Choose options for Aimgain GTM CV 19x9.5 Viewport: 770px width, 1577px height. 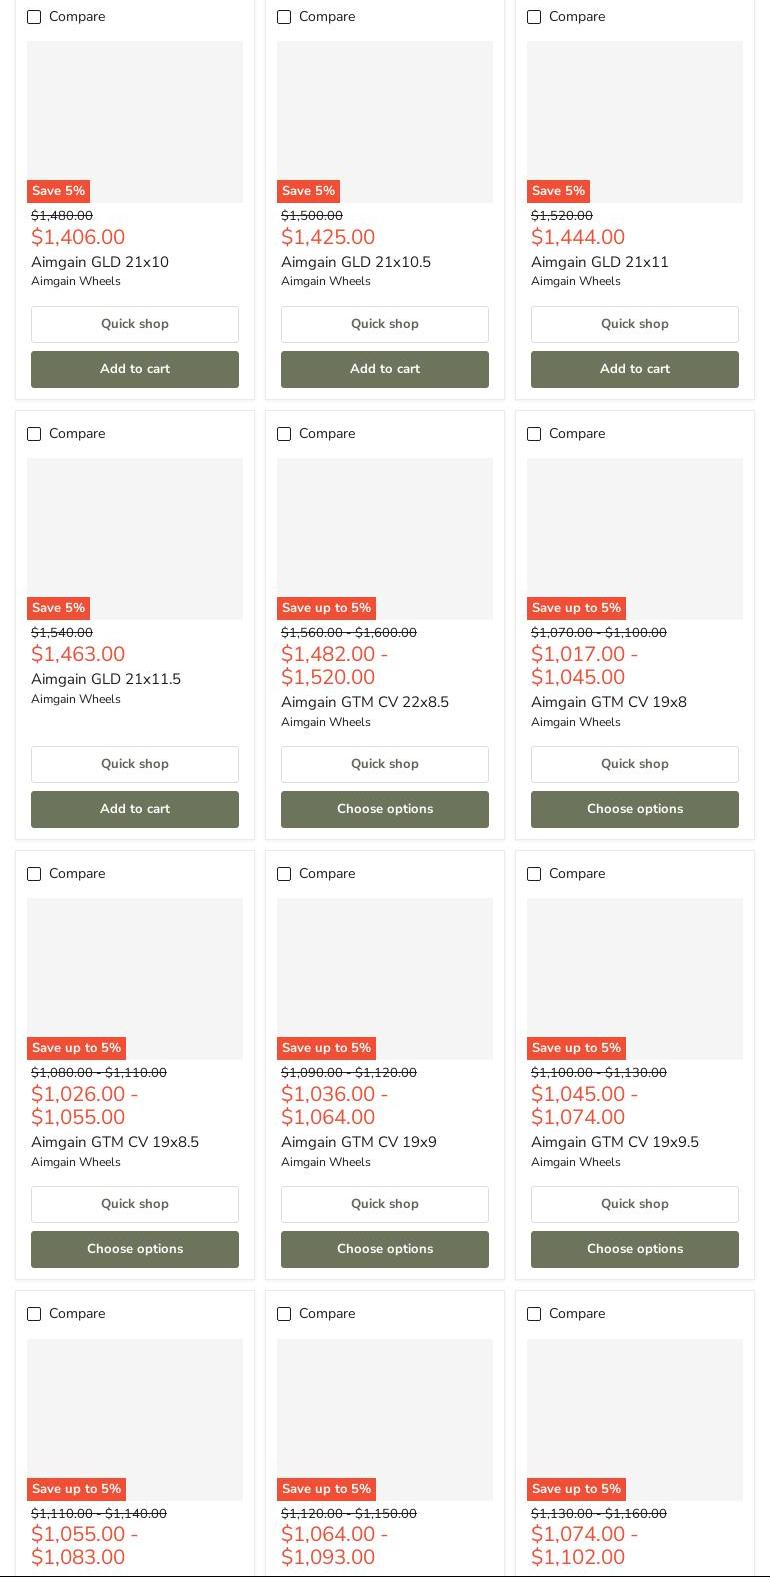pyautogui.click(x=635, y=1249)
